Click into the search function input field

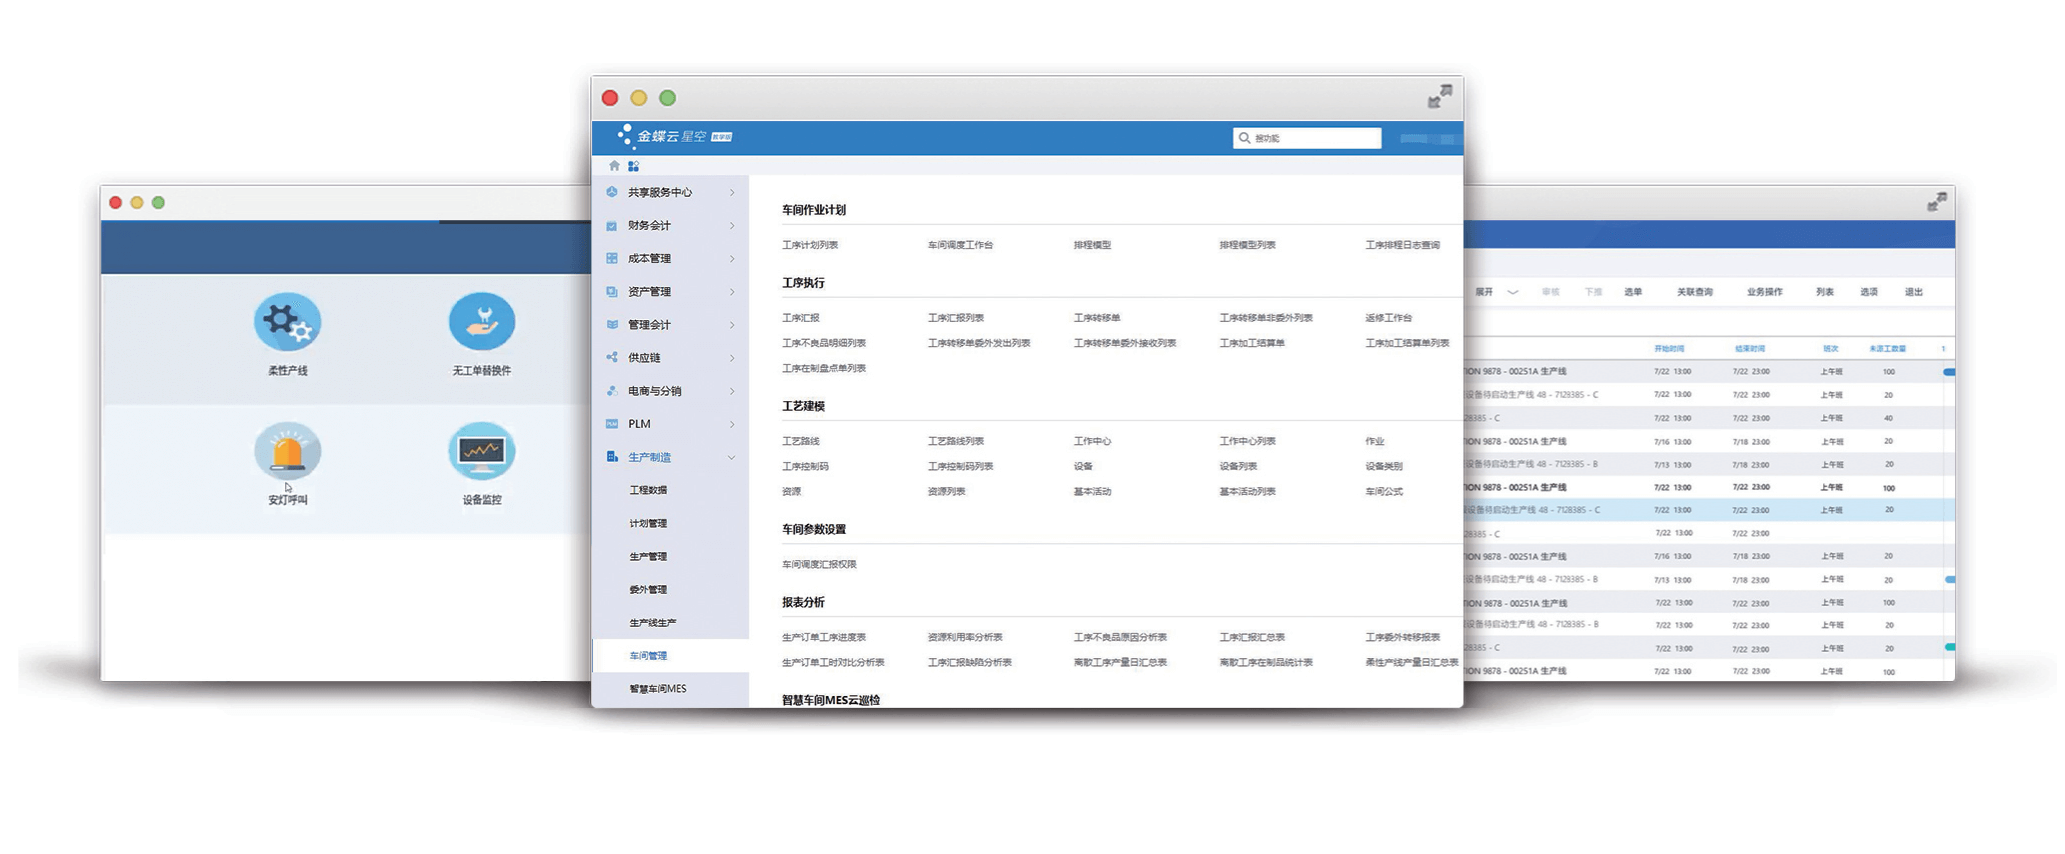[x=1314, y=138]
